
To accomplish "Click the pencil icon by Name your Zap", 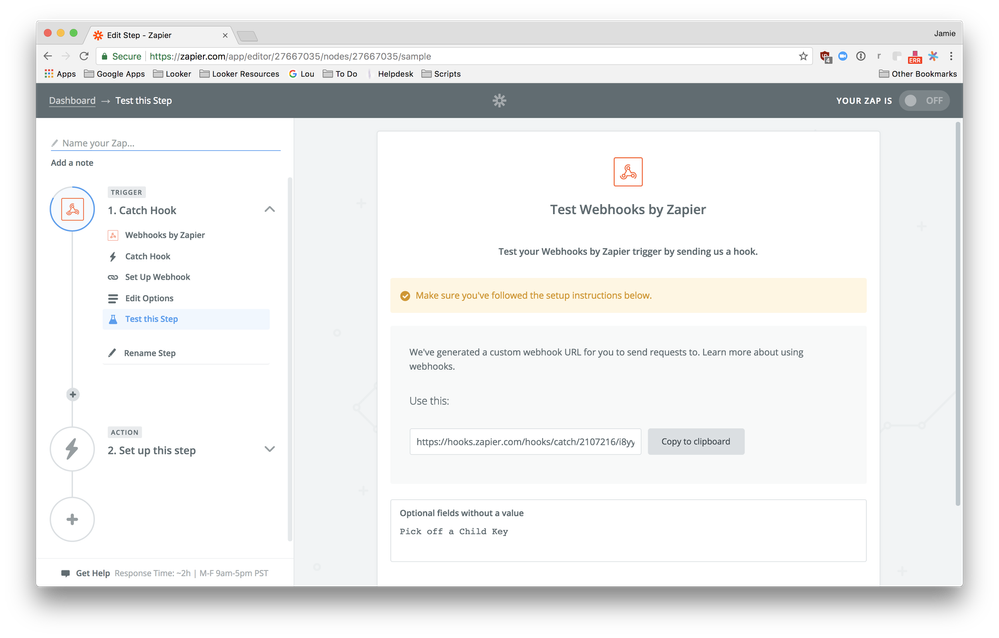I will 55,143.
